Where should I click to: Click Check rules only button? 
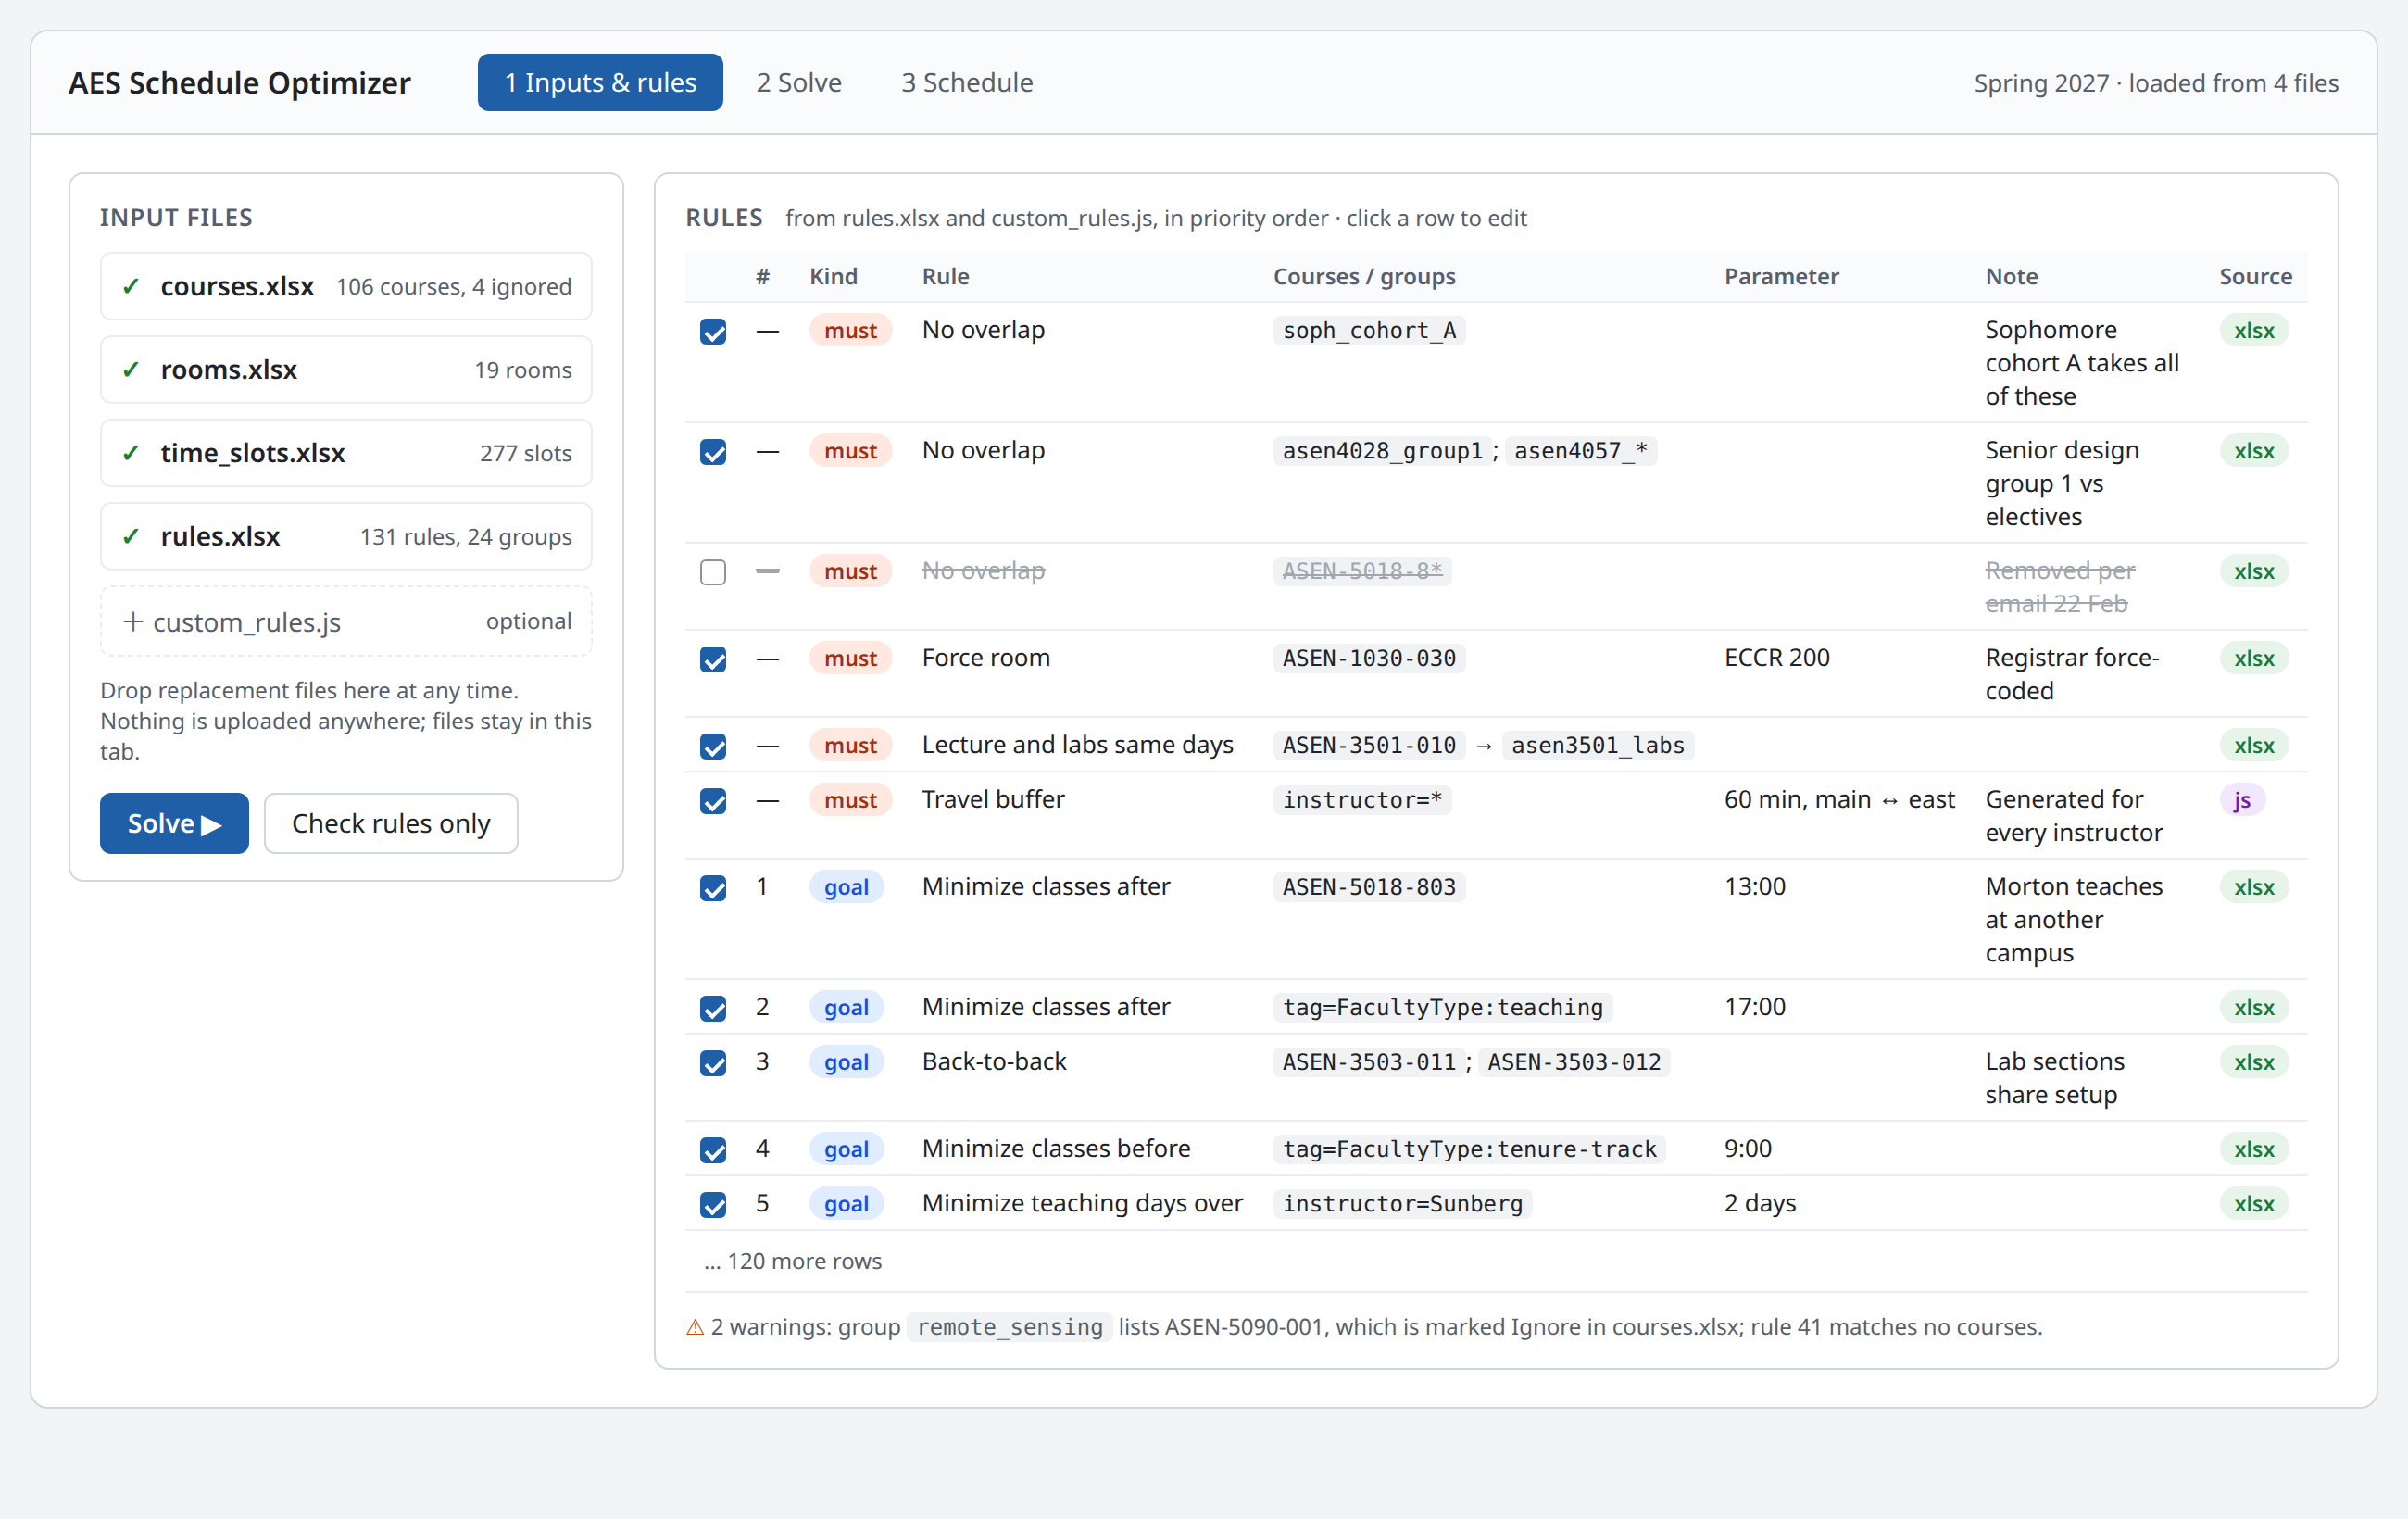pyautogui.click(x=391, y=823)
